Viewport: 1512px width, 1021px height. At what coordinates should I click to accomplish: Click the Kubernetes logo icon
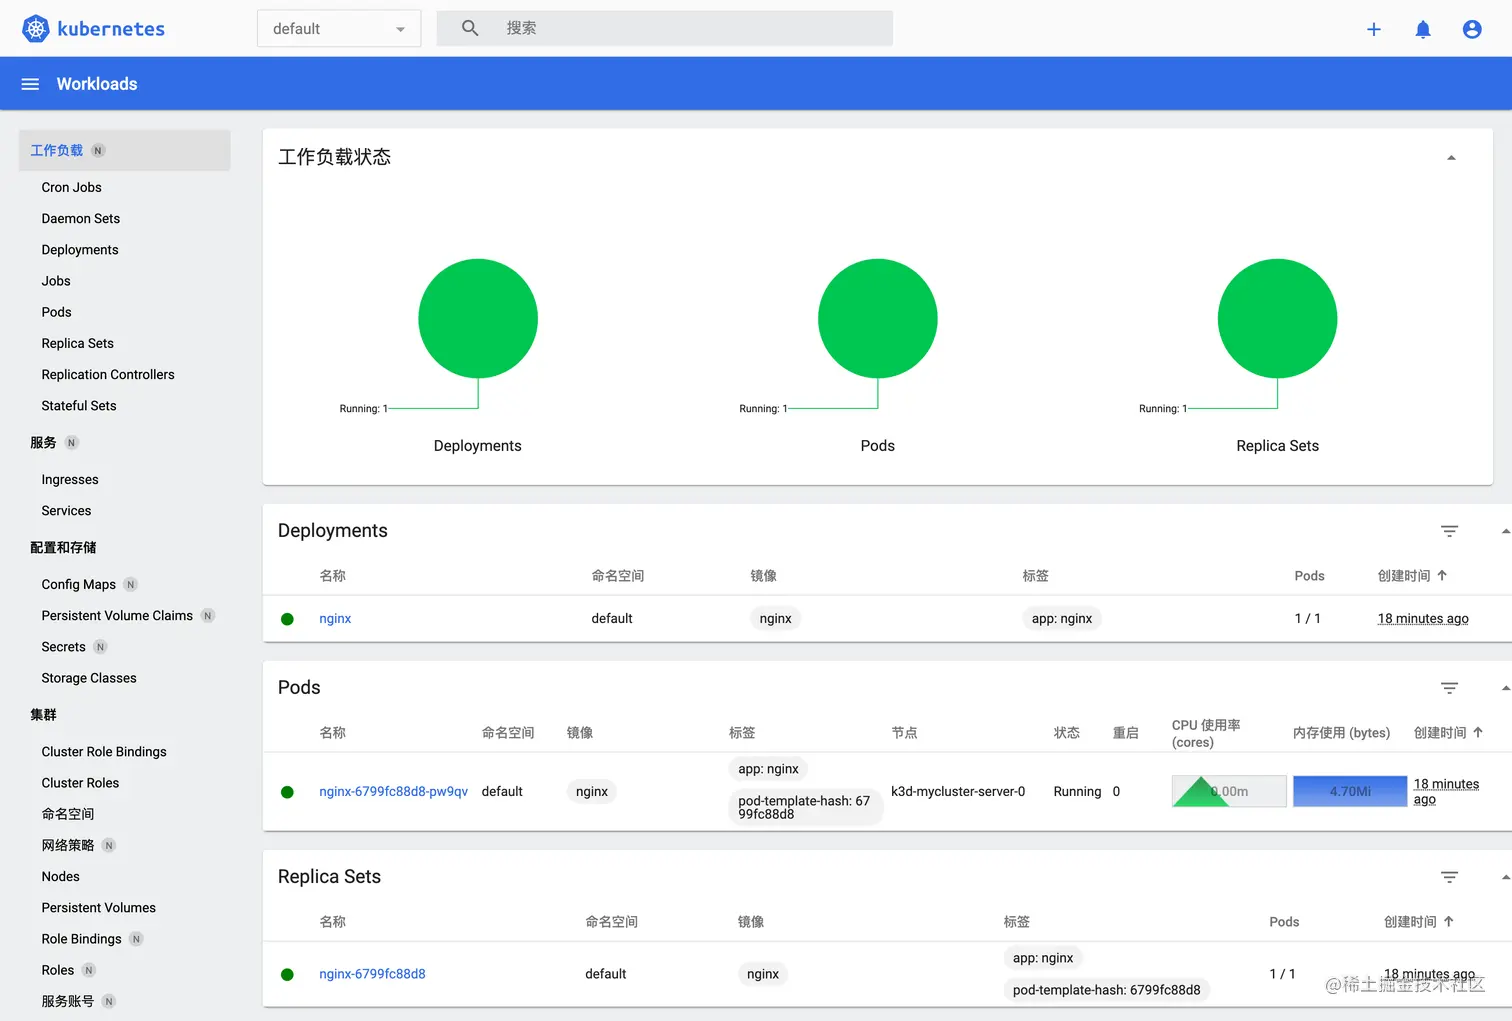(x=36, y=29)
